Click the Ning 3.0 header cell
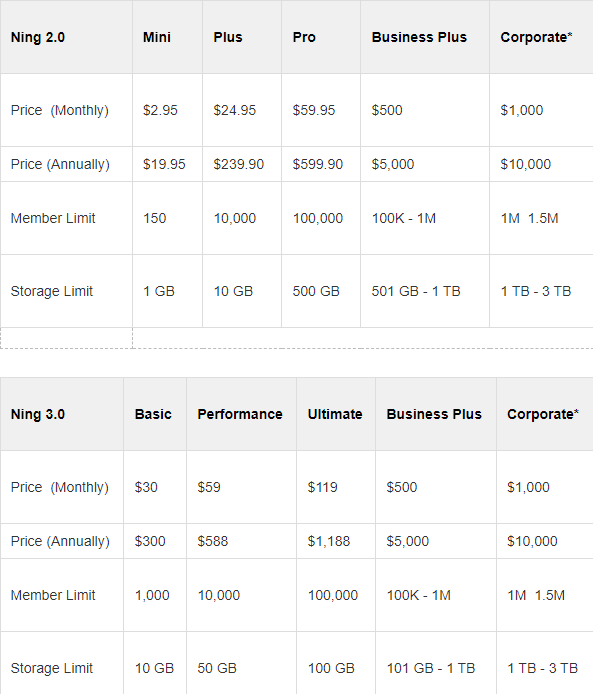The image size is (594, 694). click(x=62, y=414)
